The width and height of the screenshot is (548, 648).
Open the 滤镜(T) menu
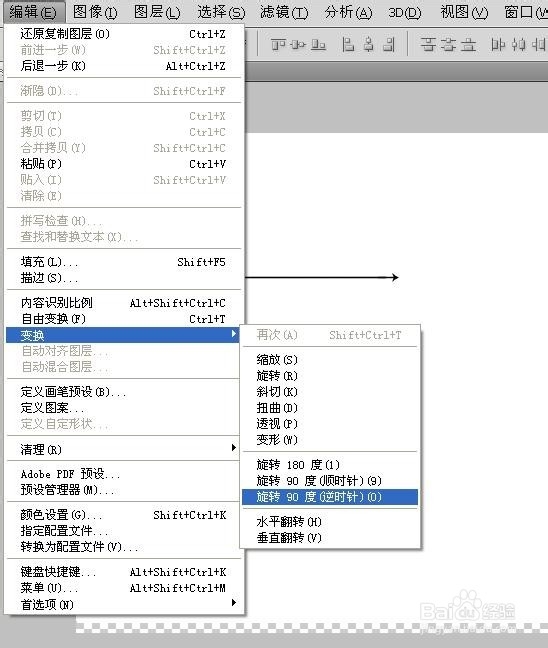click(x=284, y=12)
